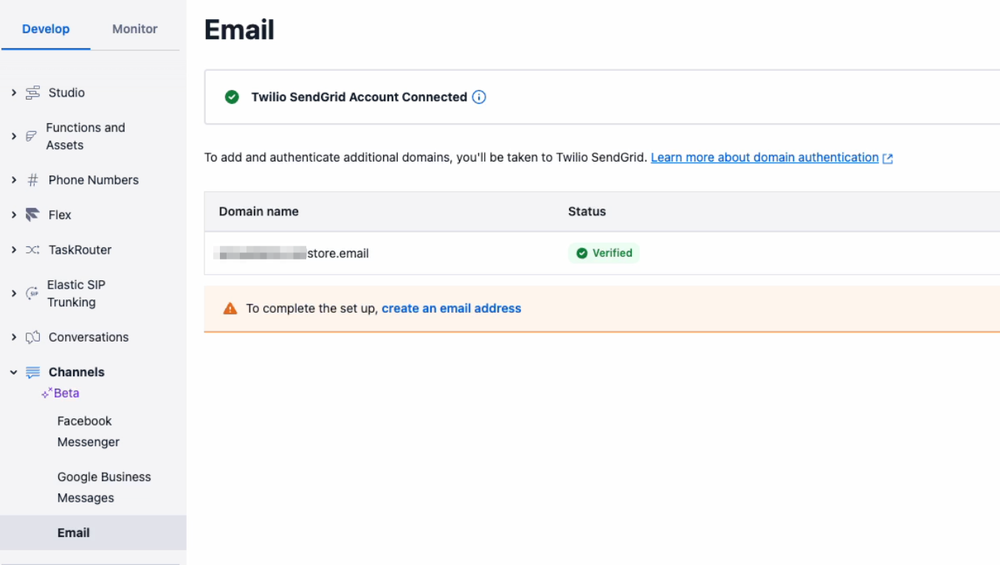The height and width of the screenshot is (565, 1000).
Task: Collapse the Channels section chevron
Action: (x=14, y=372)
